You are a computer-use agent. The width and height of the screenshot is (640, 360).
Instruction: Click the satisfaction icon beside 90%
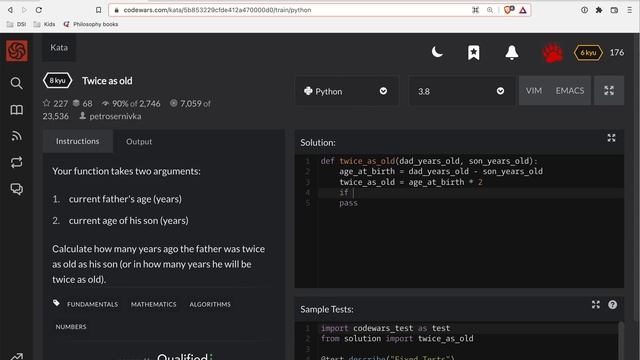click(x=105, y=104)
